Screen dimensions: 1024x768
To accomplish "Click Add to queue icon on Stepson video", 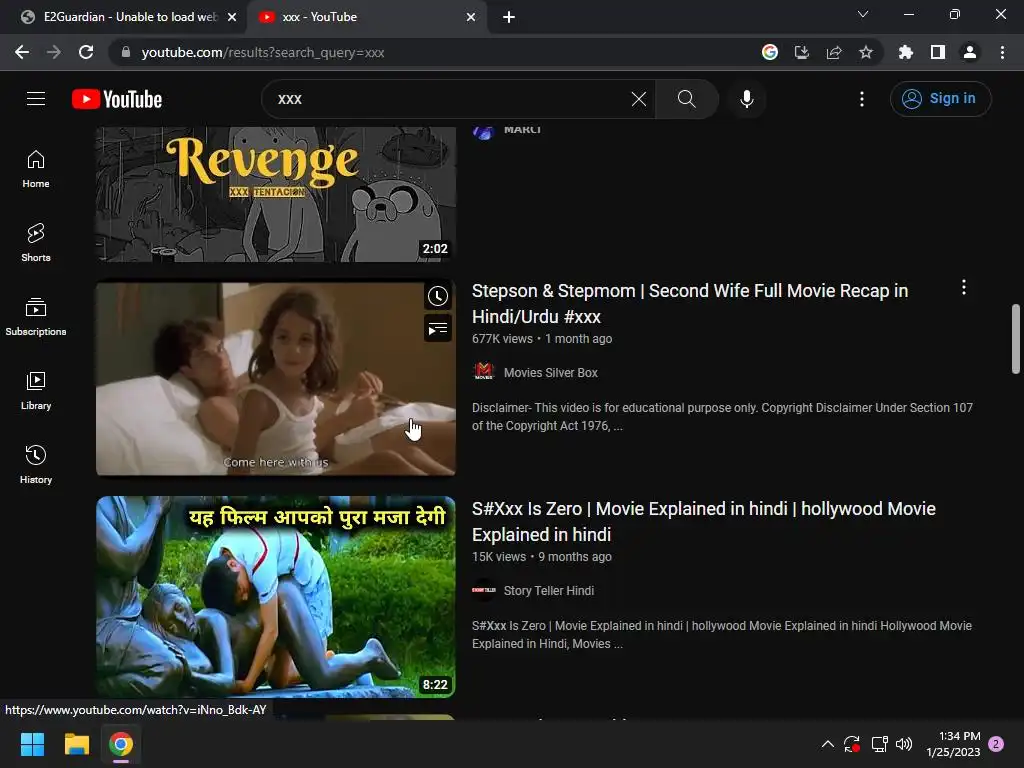I will point(438,328).
